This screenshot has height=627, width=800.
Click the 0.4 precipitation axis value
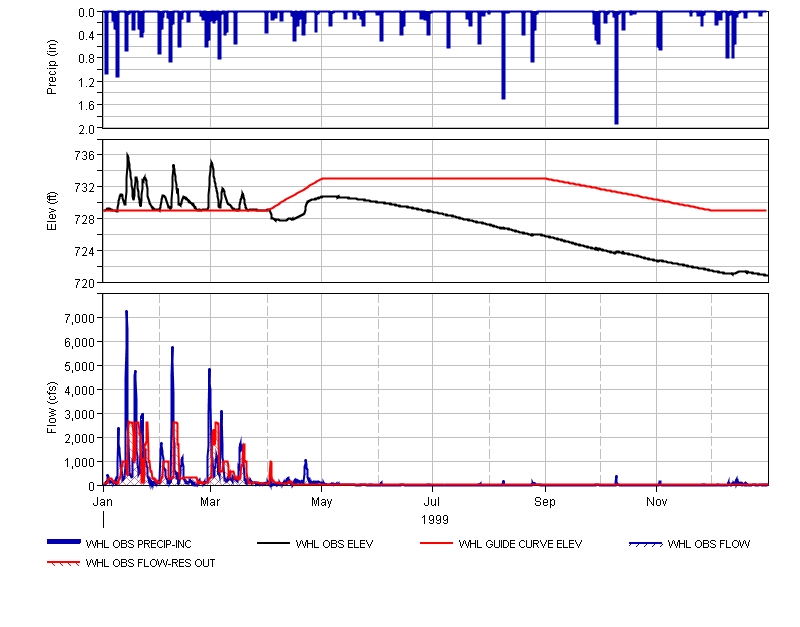pyautogui.click(x=87, y=36)
